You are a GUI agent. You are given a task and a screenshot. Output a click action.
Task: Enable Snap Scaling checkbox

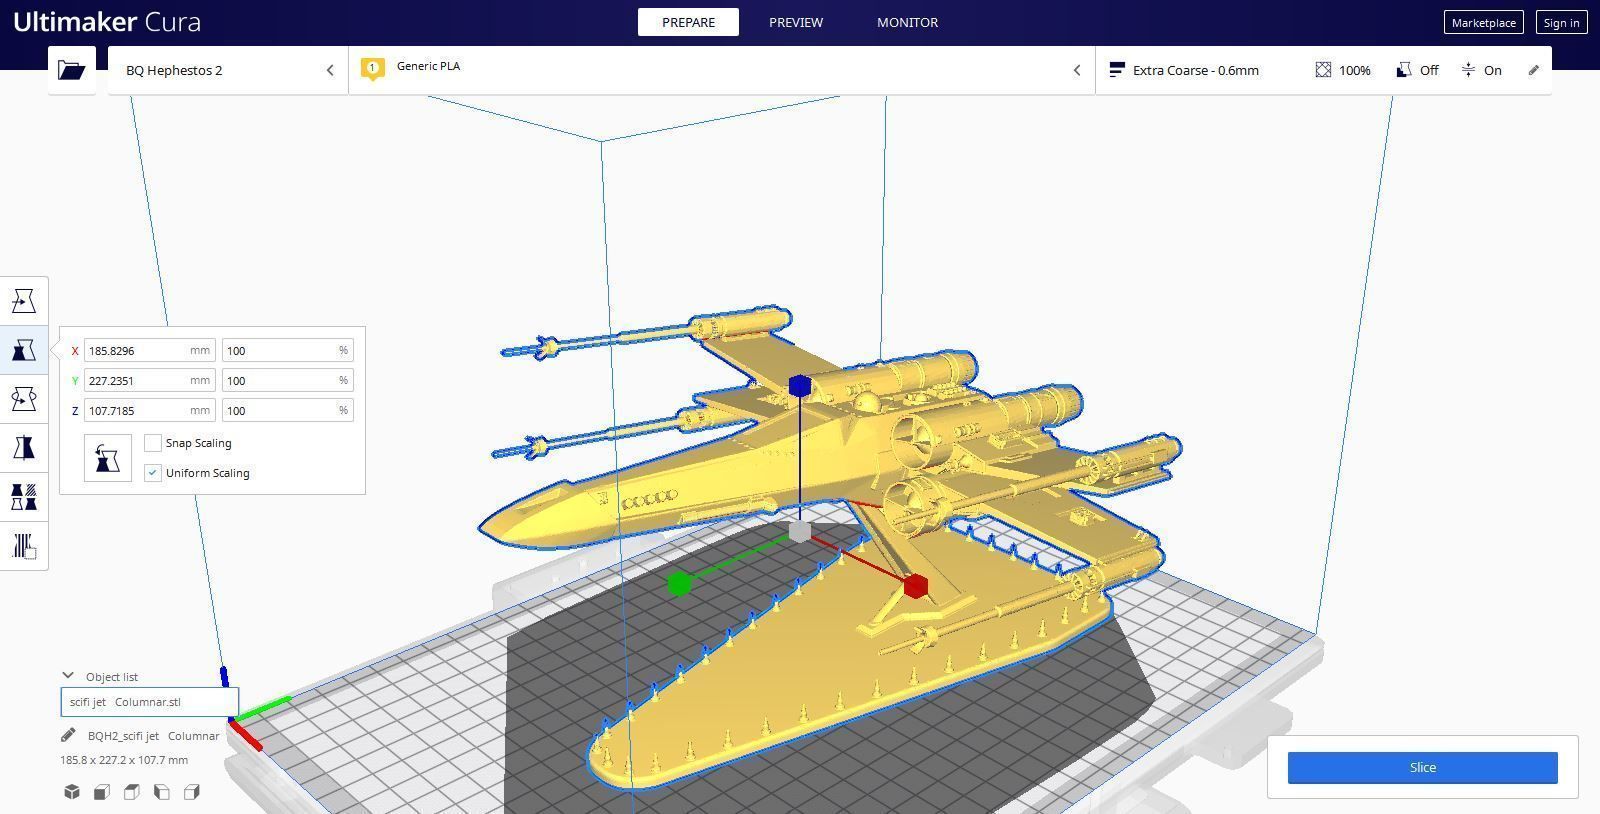153,443
